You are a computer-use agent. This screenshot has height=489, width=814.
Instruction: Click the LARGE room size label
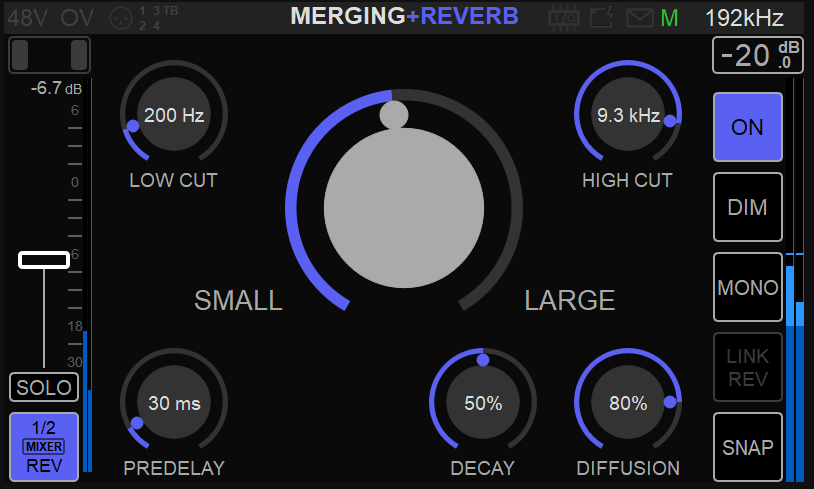point(569,300)
